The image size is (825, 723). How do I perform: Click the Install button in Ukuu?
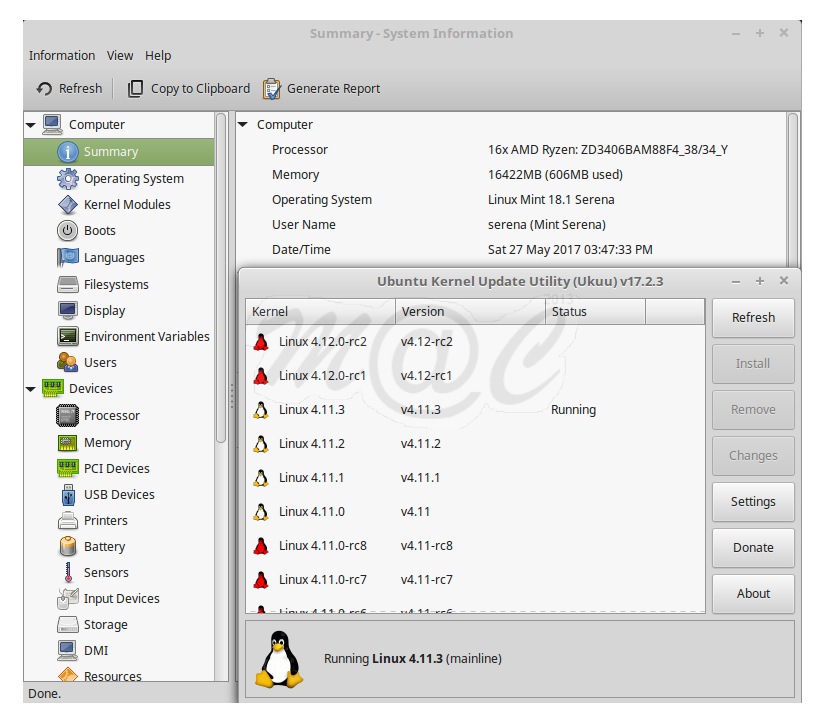(753, 364)
